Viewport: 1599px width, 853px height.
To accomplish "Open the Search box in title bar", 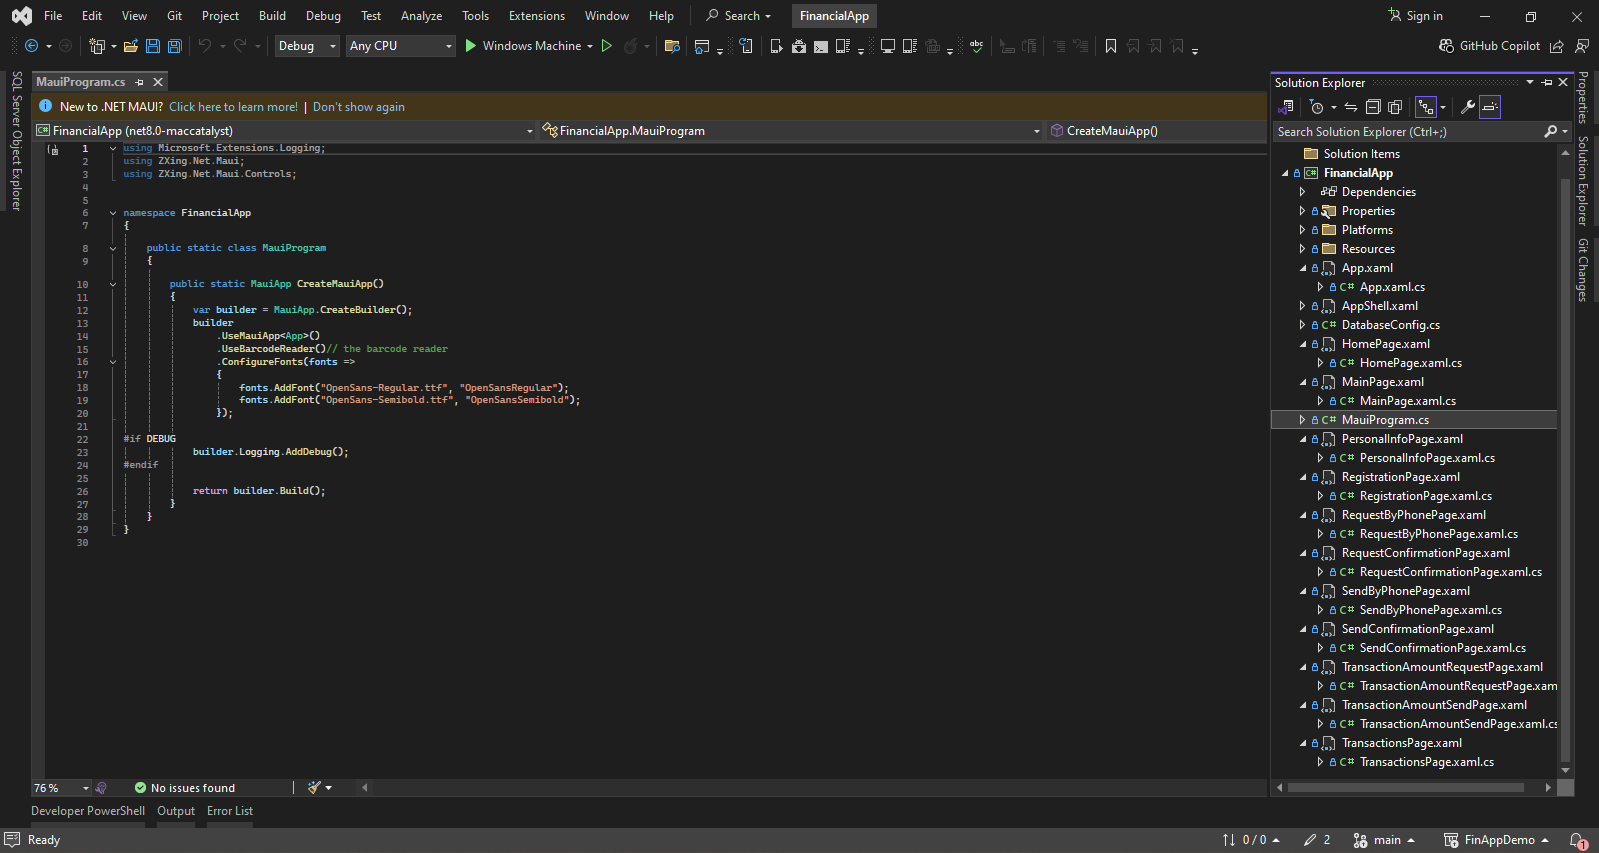I will click(738, 16).
